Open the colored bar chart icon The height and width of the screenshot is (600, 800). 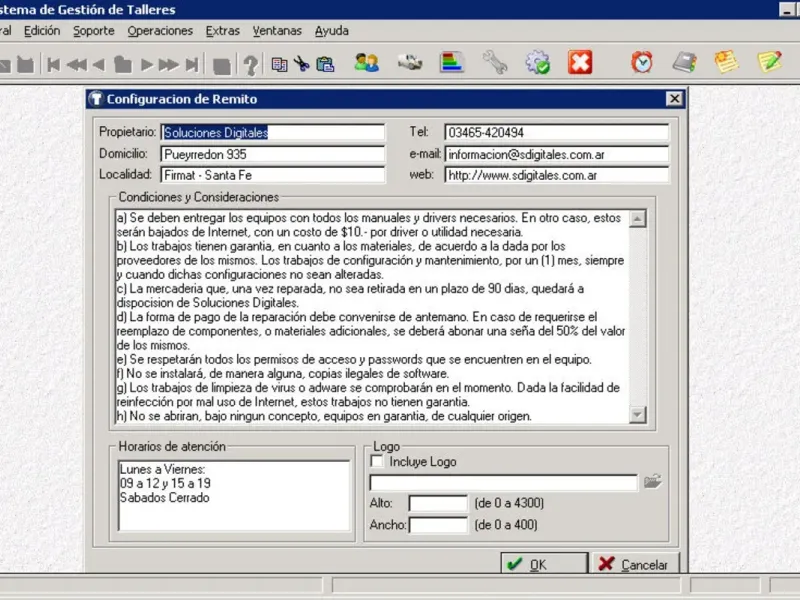pos(452,63)
